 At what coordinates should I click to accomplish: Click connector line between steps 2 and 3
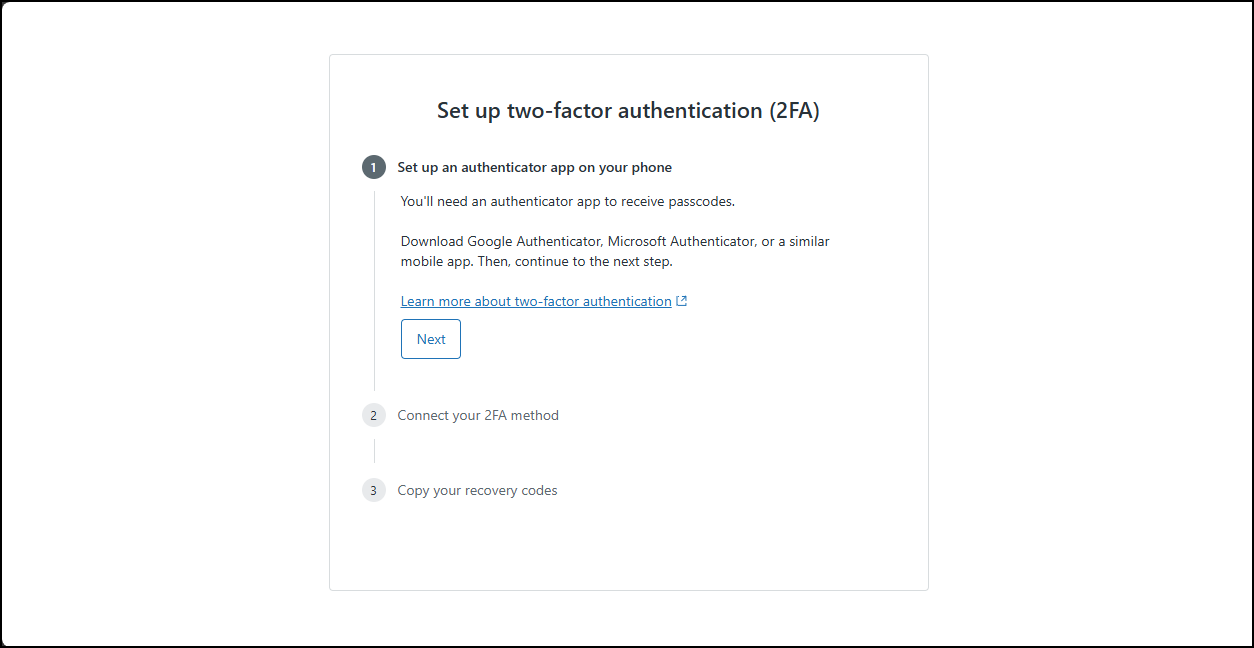pyautogui.click(x=375, y=452)
